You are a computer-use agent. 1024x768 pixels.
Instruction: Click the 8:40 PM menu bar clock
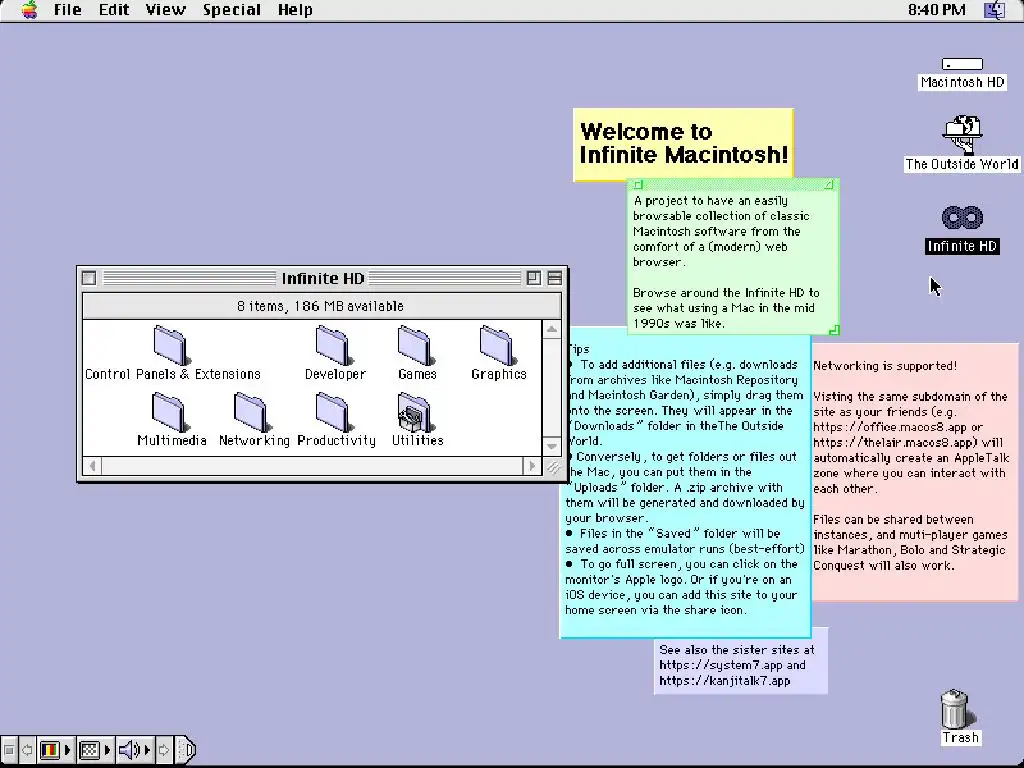936,10
